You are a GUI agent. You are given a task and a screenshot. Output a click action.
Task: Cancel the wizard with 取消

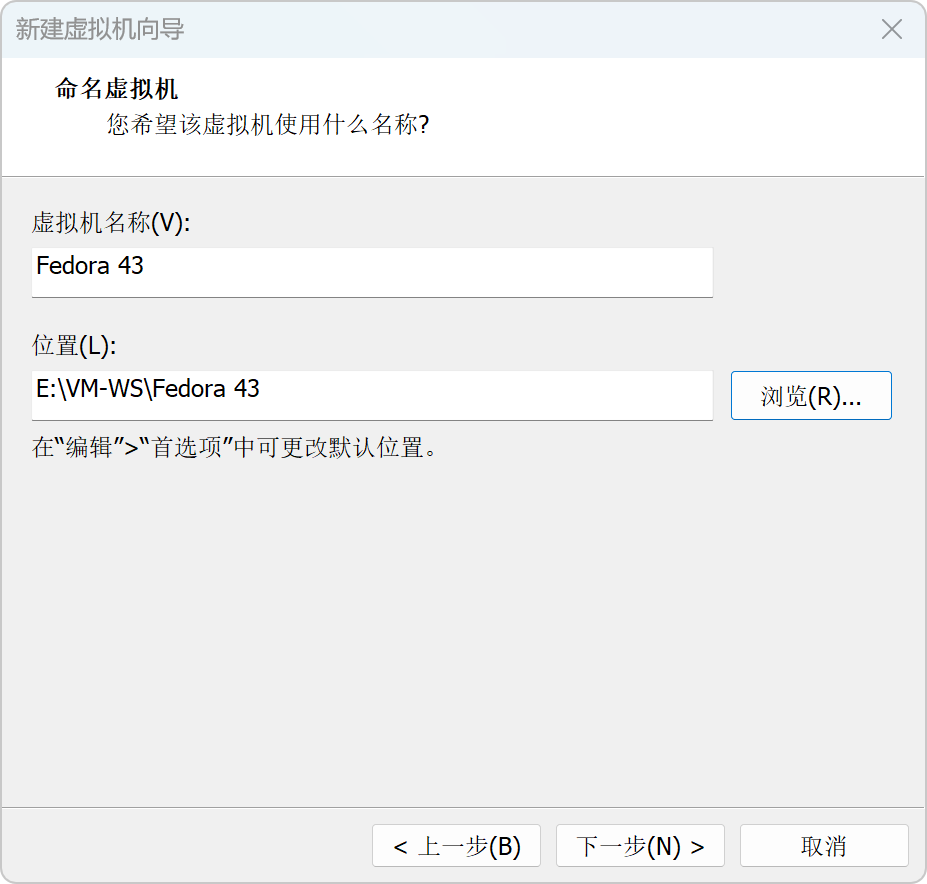coord(824,846)
